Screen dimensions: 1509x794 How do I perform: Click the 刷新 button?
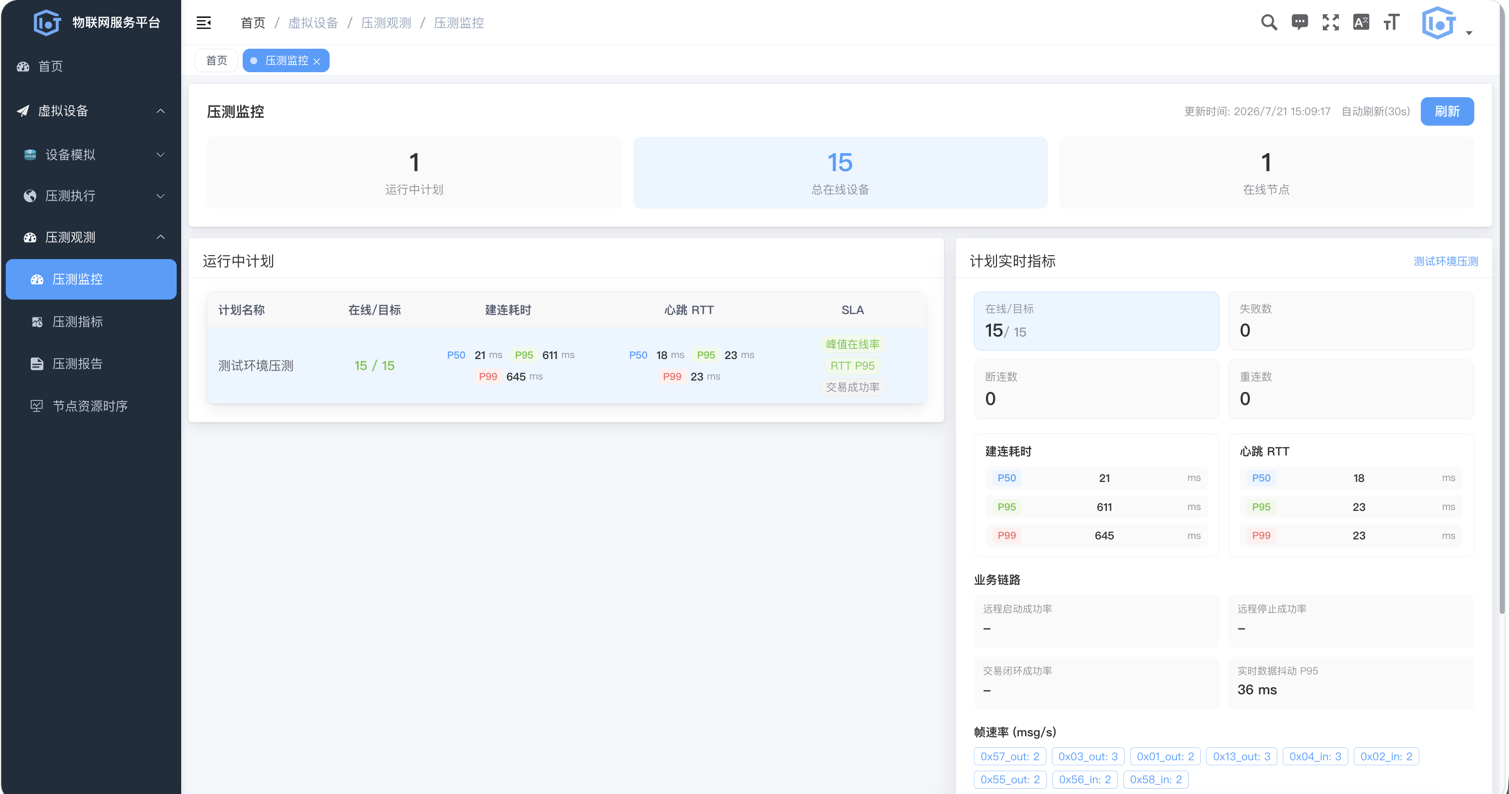1446,111
